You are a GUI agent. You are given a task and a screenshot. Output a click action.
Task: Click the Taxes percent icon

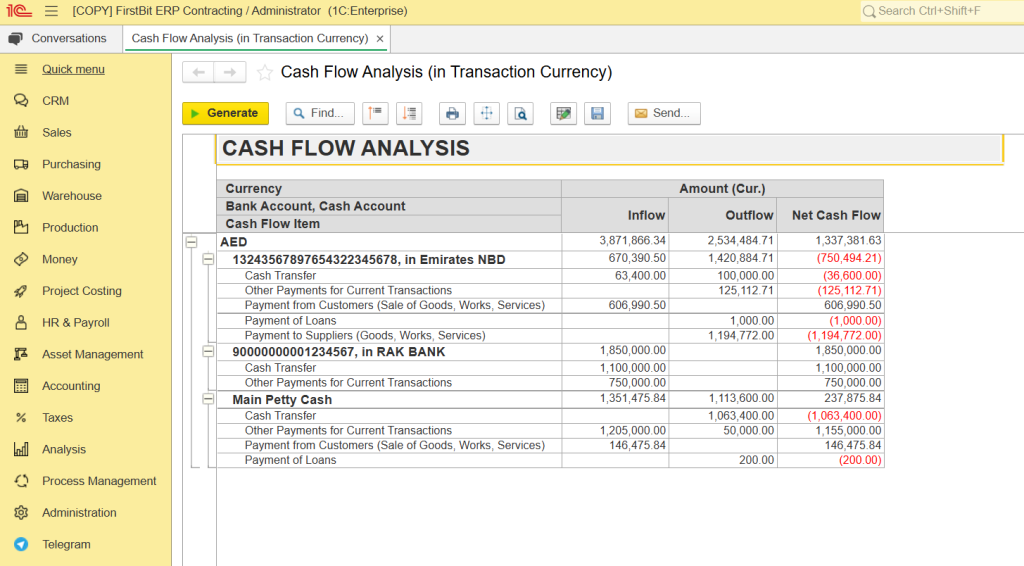21,418
